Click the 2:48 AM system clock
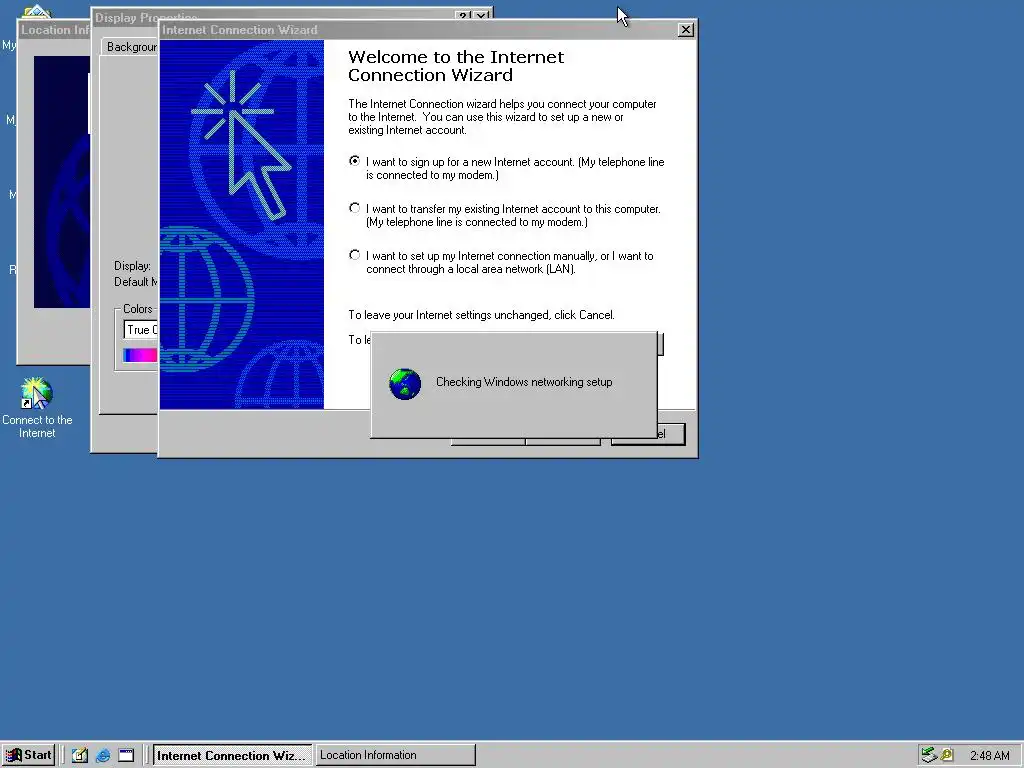The height and width of the screenshot is (768, 1024). pos(989,756)
